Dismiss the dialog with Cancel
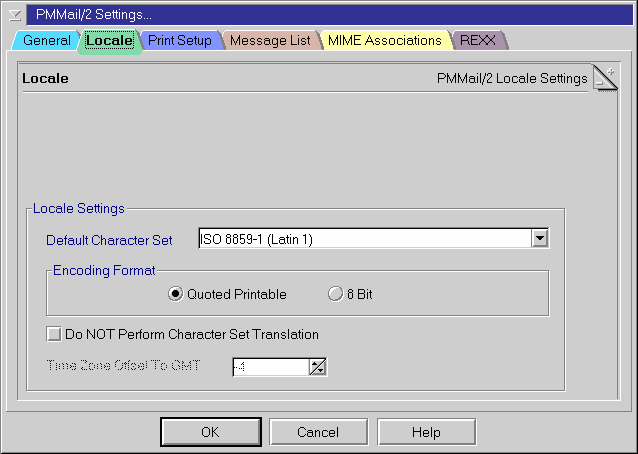The height and width of the screenshot is (454, 638). (318, 432)
